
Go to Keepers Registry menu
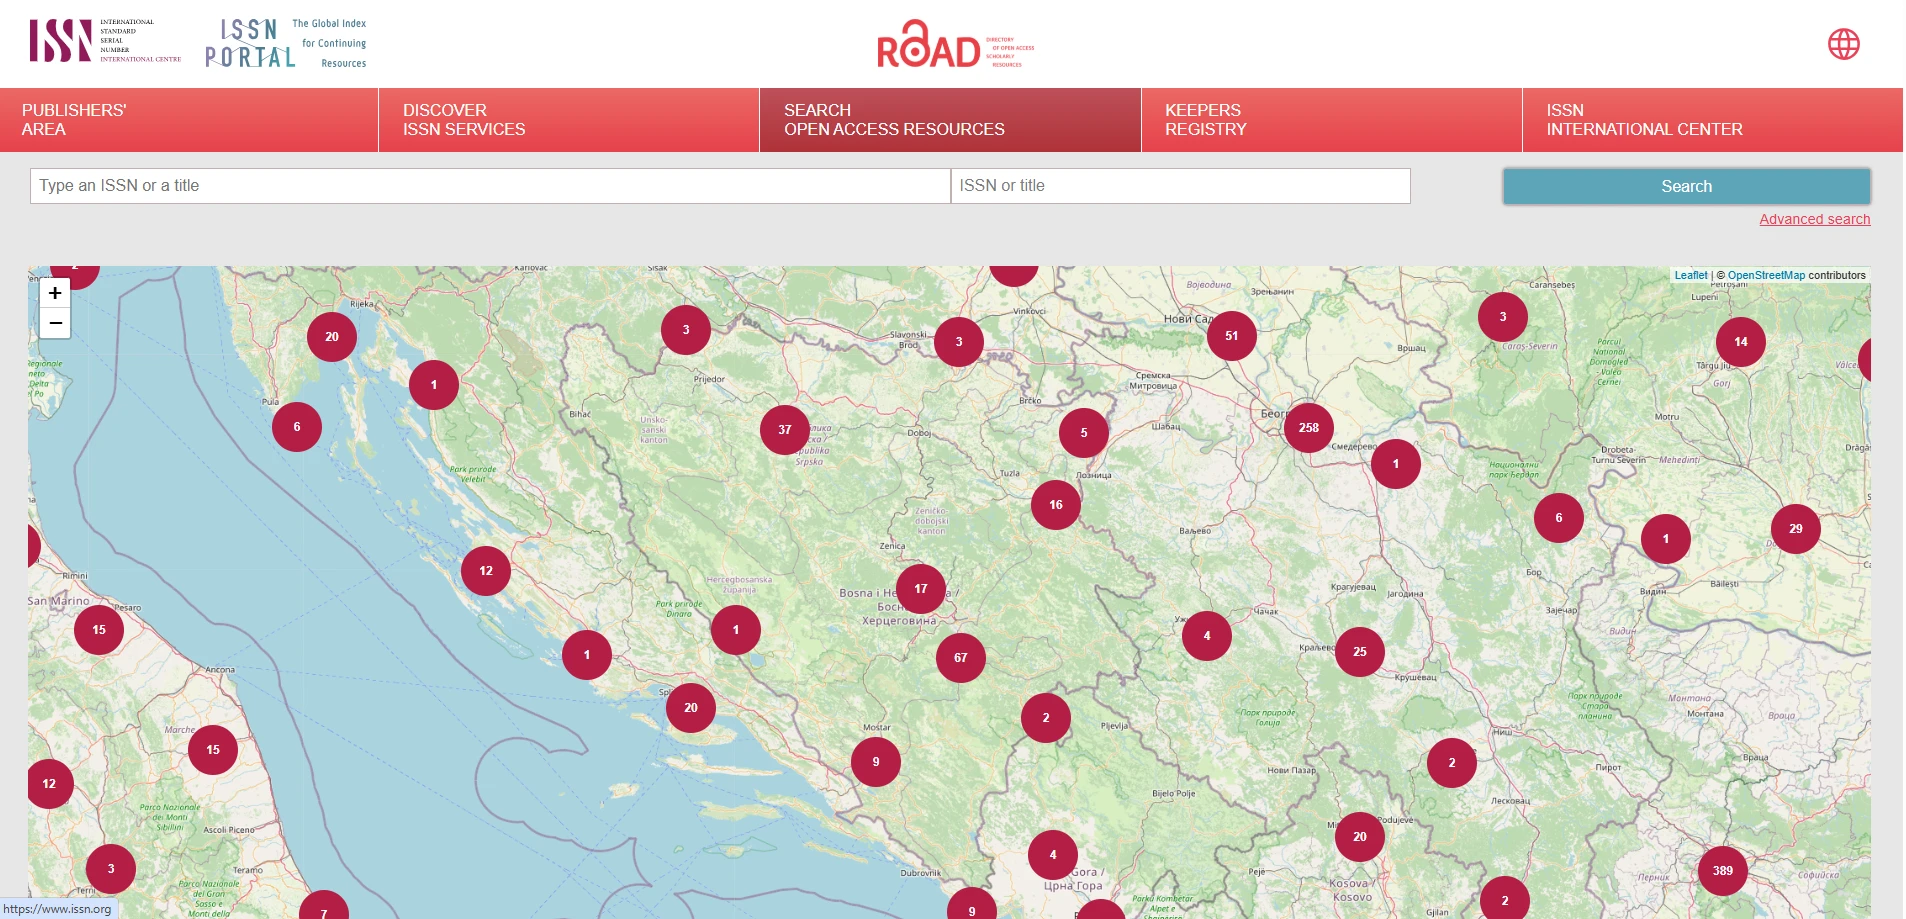(x=1330, y=120)
